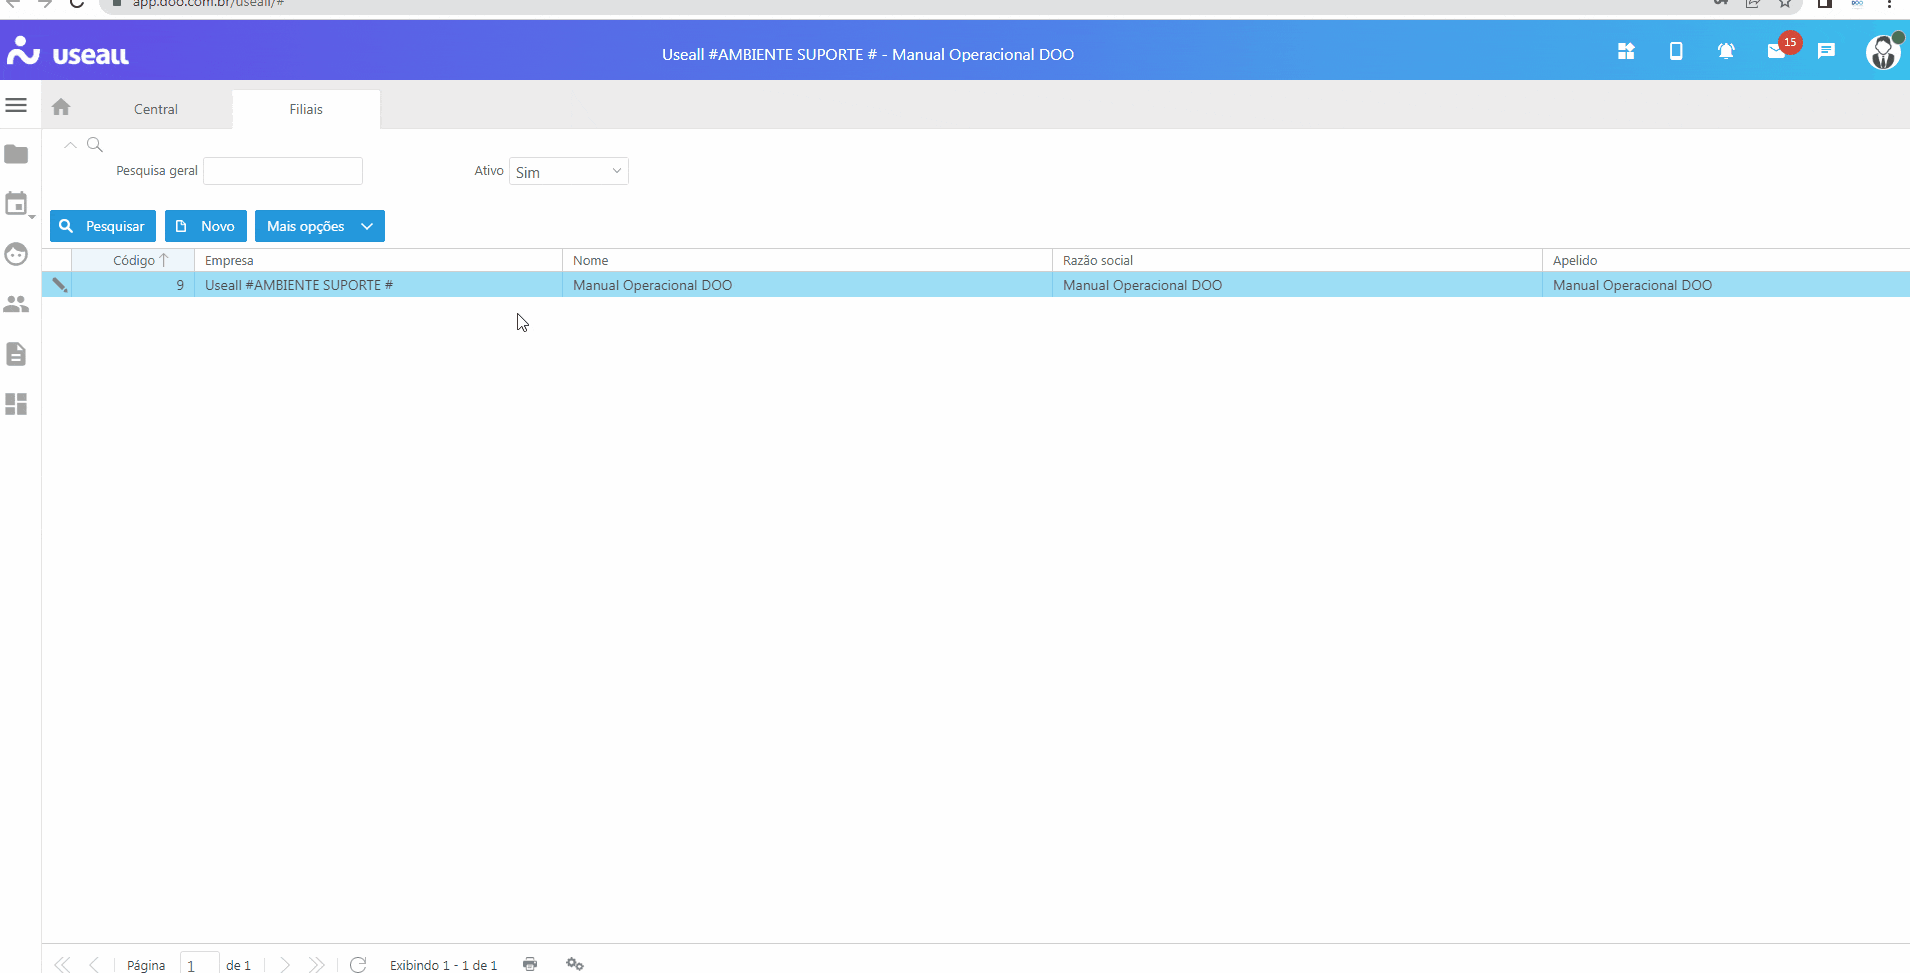Click the page number input field

(x=199, y=964)
